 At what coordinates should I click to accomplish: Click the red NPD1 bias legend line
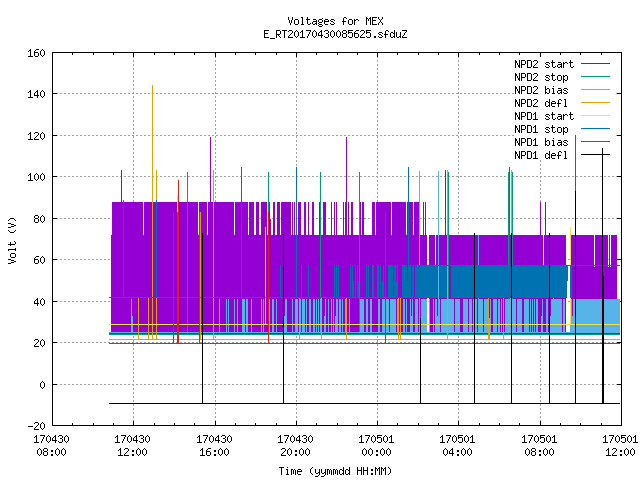tap(595, 142)
